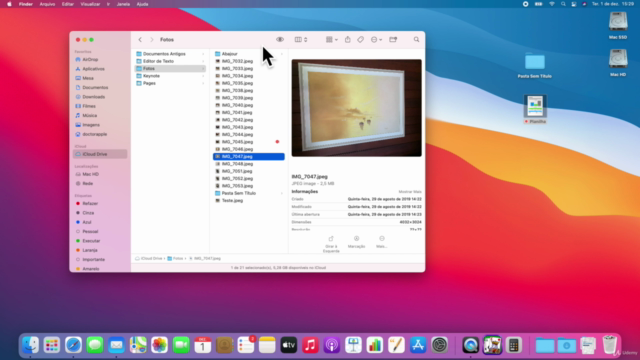Click the new folder toolbar icon
The height and width of the screenshot is (360, 640).
pyautogui.click(x=393, y=40)
